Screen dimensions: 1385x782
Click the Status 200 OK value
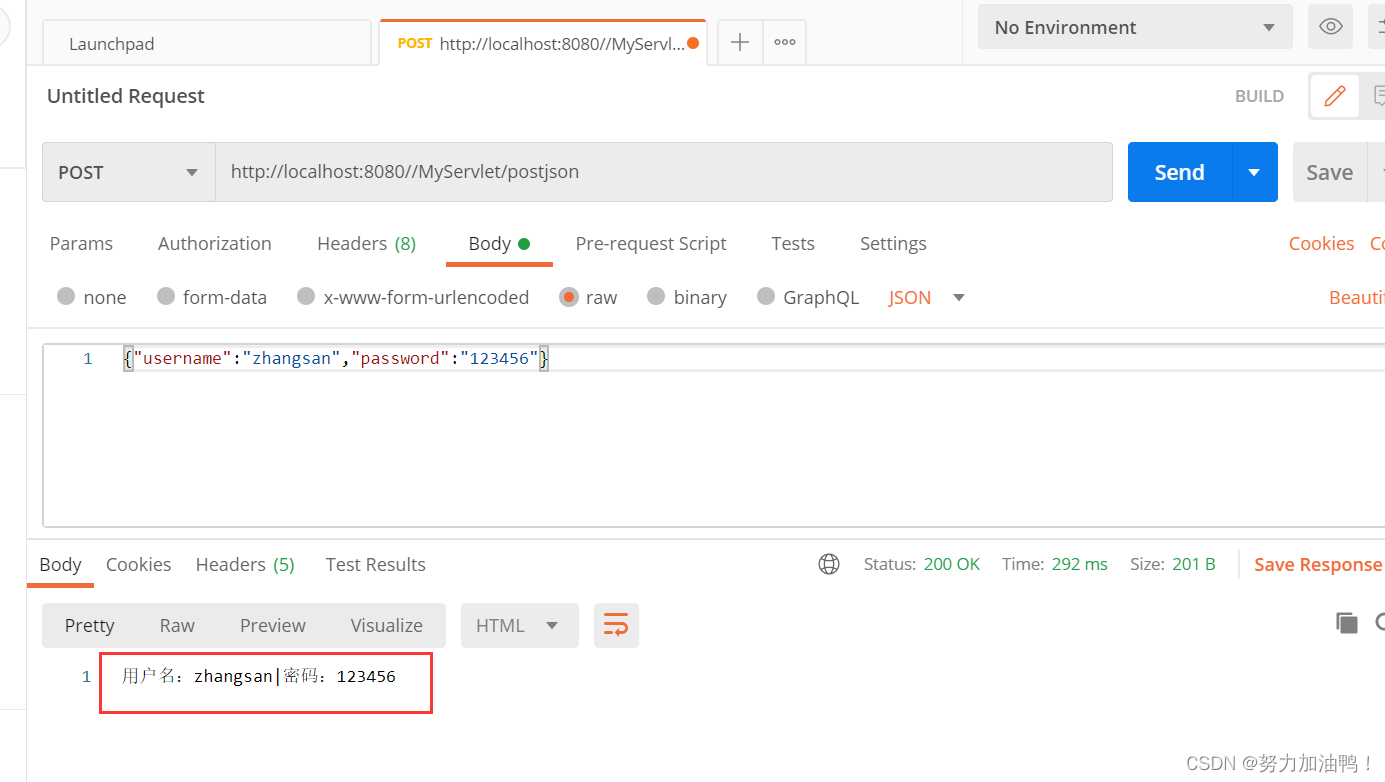tap(952, 564)
